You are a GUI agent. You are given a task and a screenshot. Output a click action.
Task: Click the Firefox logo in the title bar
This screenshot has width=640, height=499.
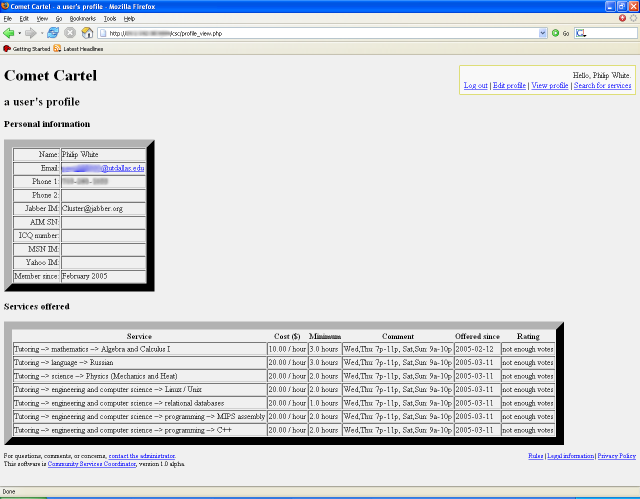click(5, 6)
